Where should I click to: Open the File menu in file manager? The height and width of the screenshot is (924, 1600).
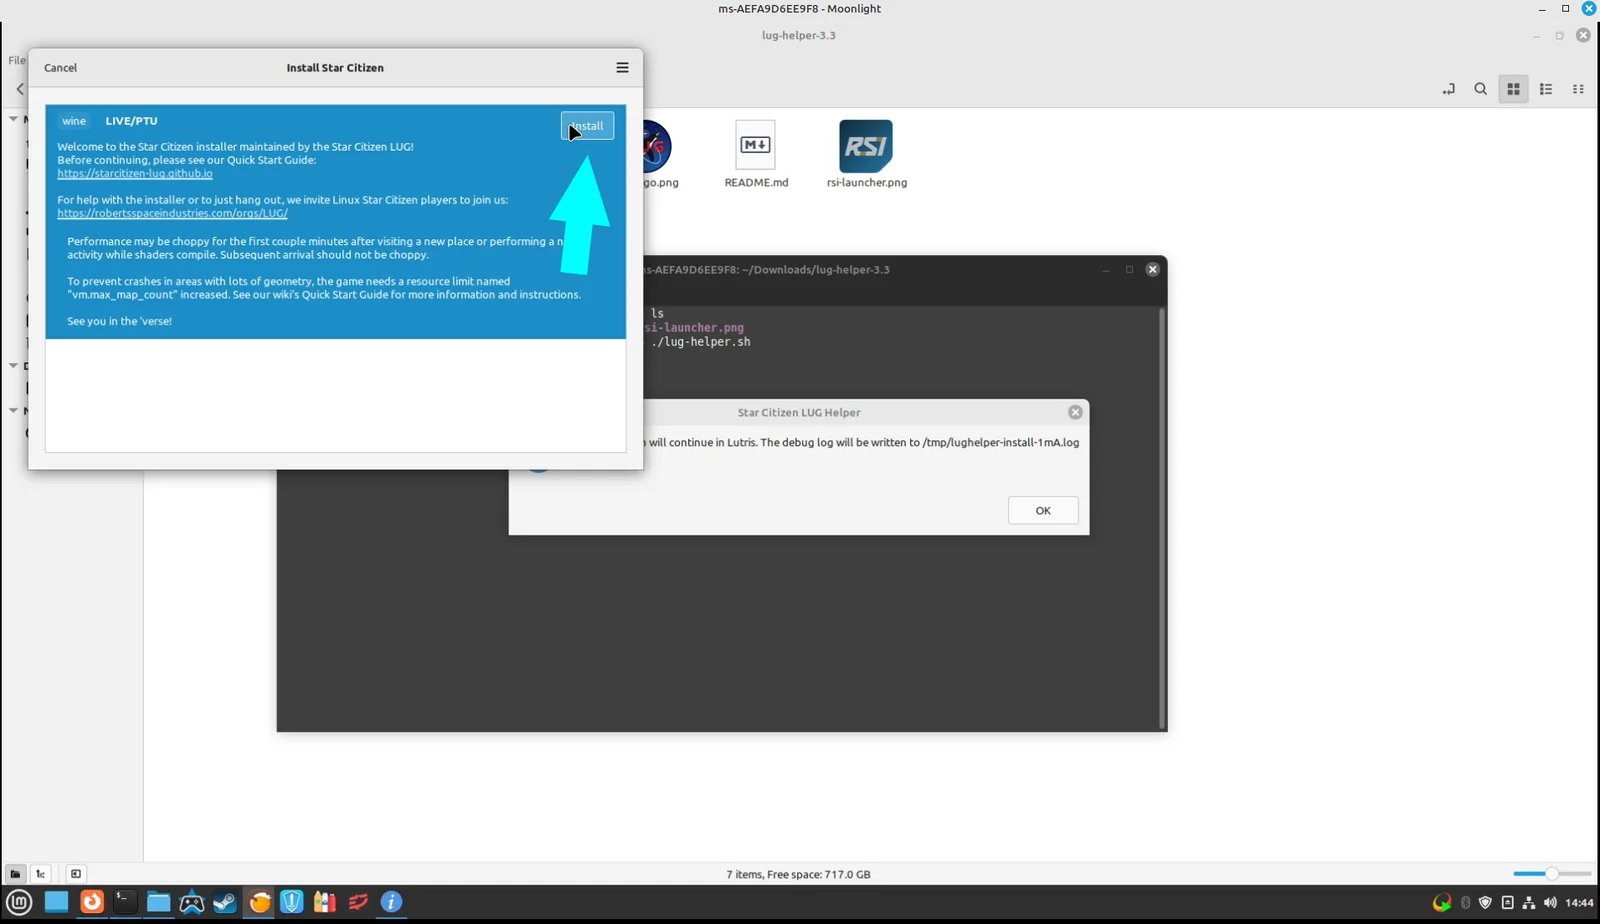tap(17, 60)
